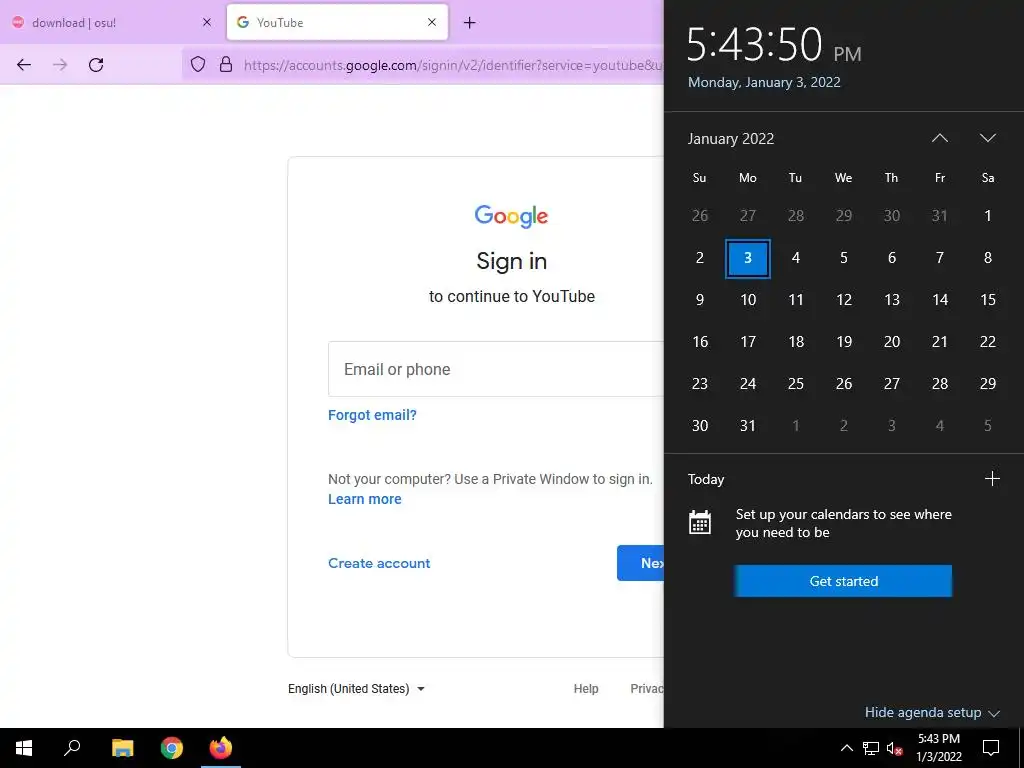
Task: Add a new event with plus icon
Action: click(992, 479)
